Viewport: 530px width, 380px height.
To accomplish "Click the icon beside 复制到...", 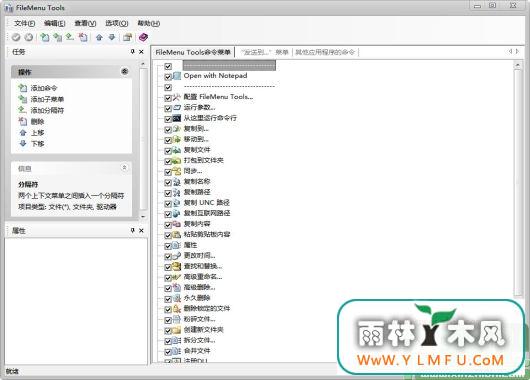I will [x=177, y=129].
